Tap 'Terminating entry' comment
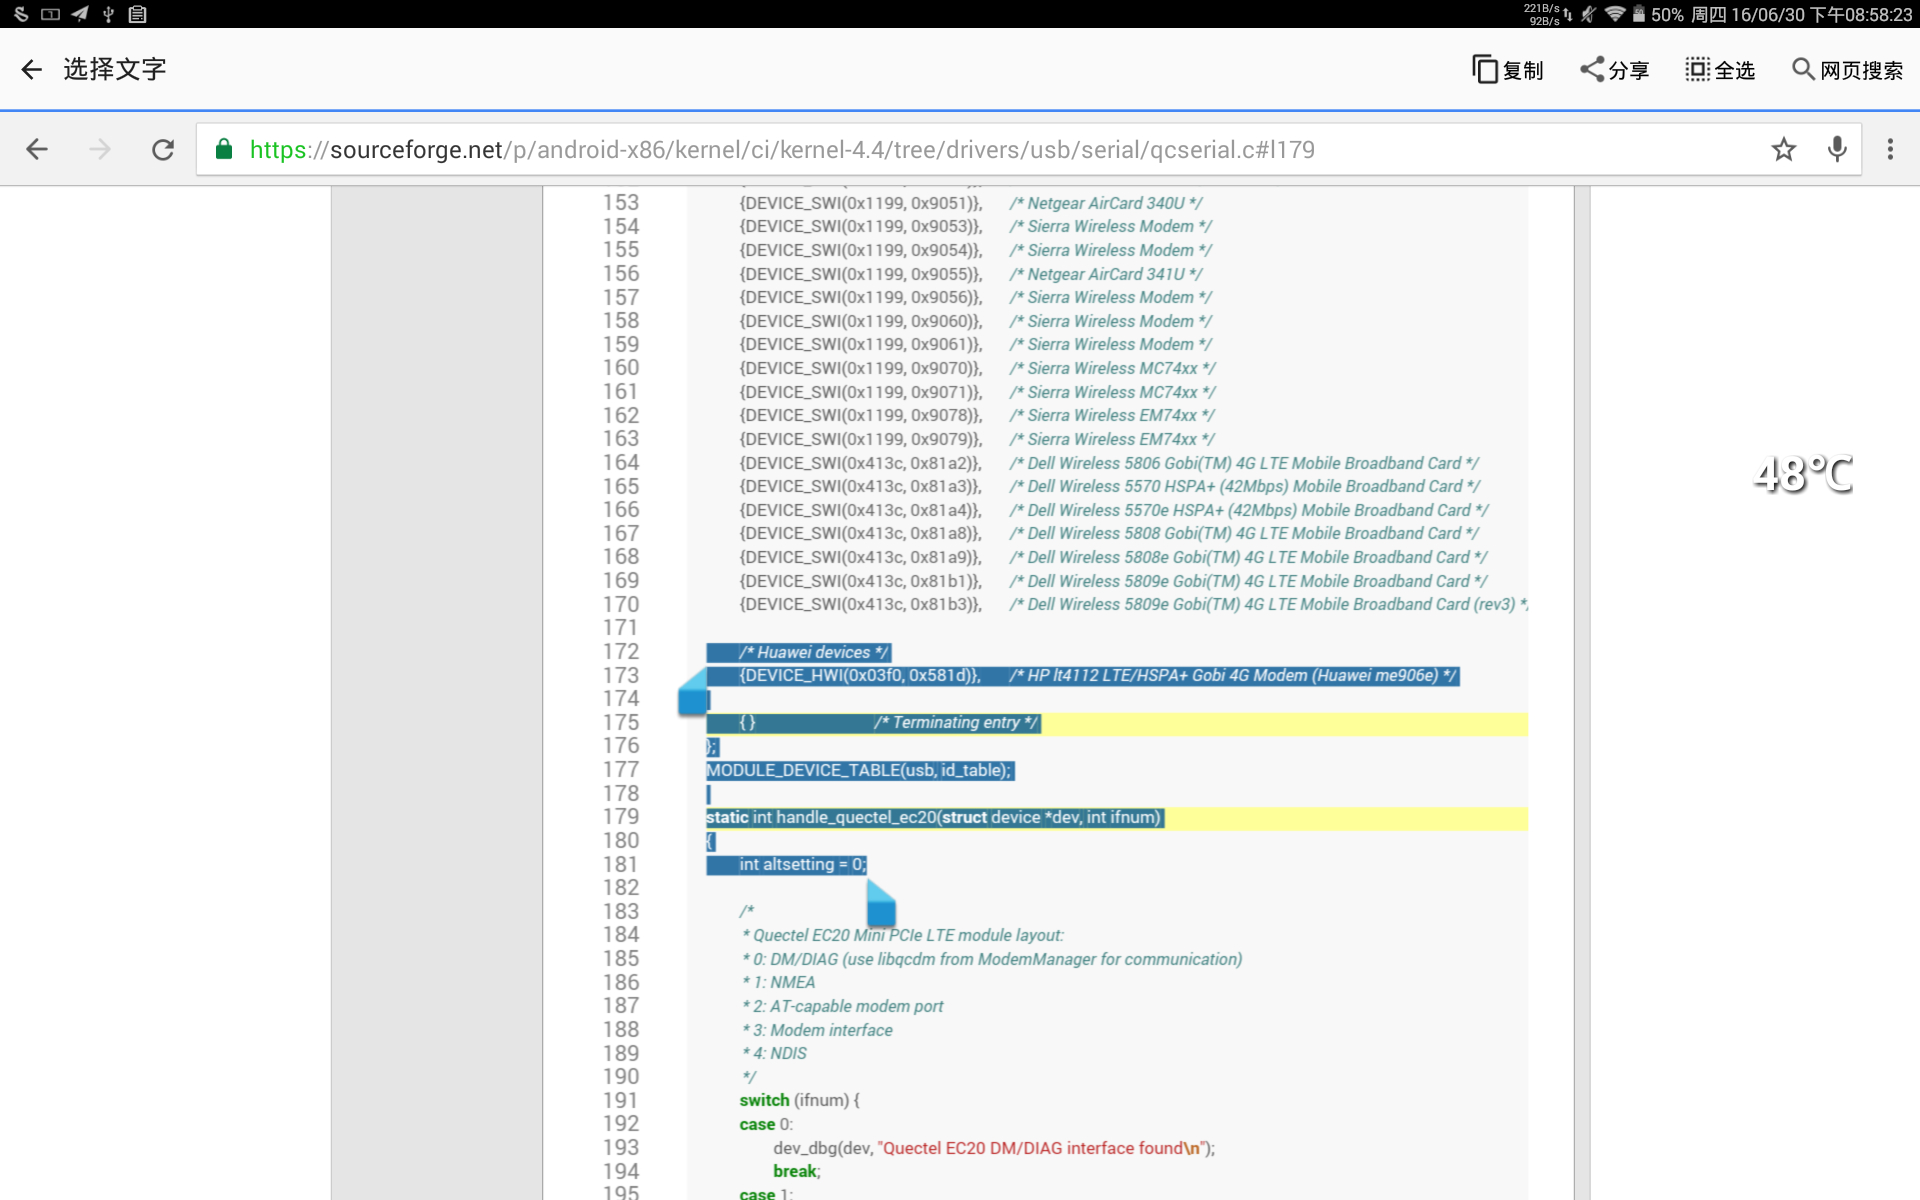Image resolution: width=1920 pixels, height=1200 pixels. (x=957, y=722)
